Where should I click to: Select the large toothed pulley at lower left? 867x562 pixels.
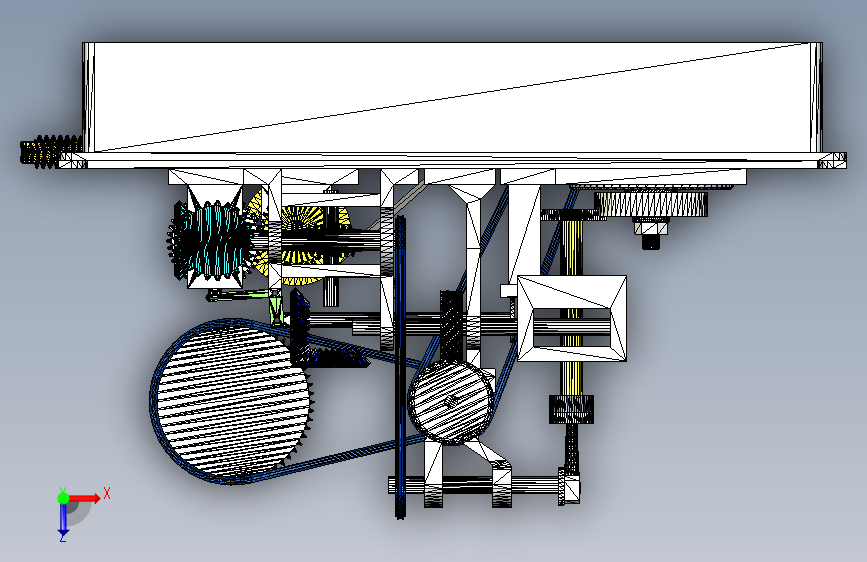(x=232, y=400)
